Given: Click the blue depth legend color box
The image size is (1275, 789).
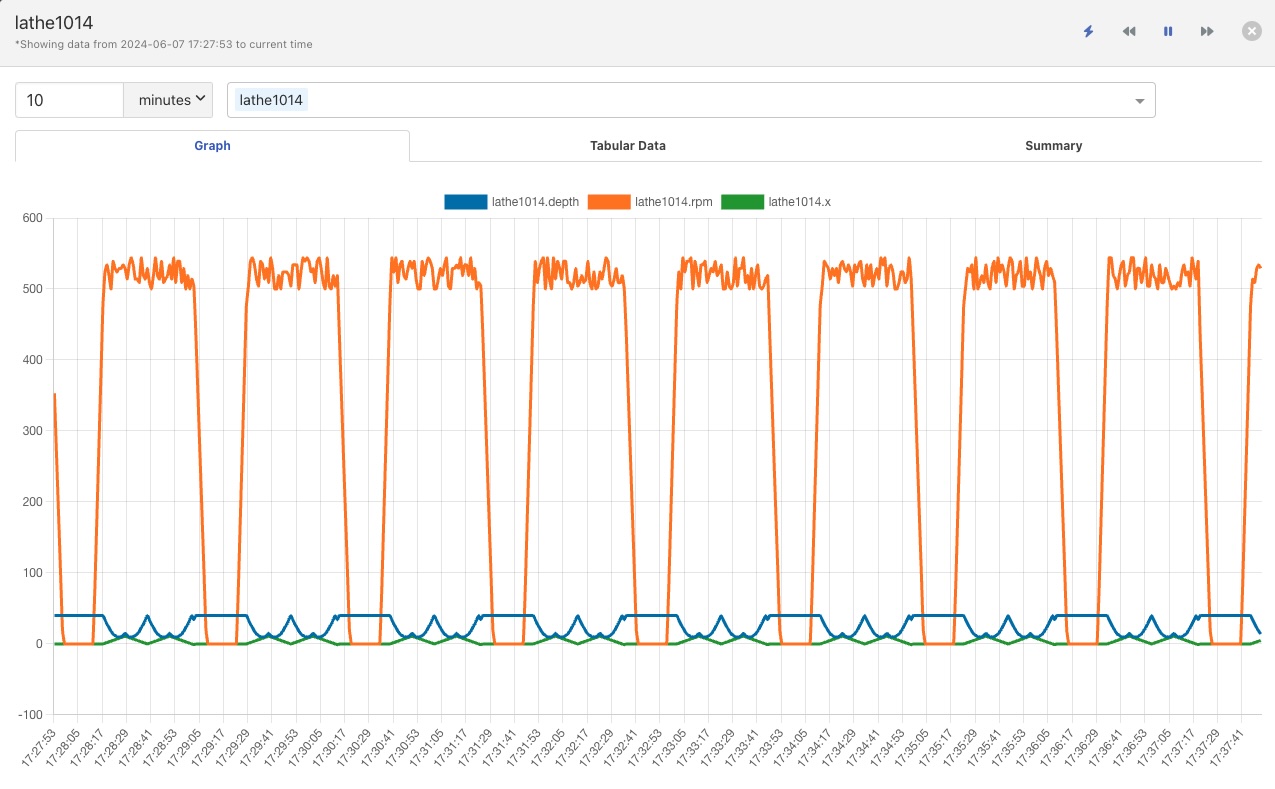Looking at the screenshot, I should click(465, 202).
